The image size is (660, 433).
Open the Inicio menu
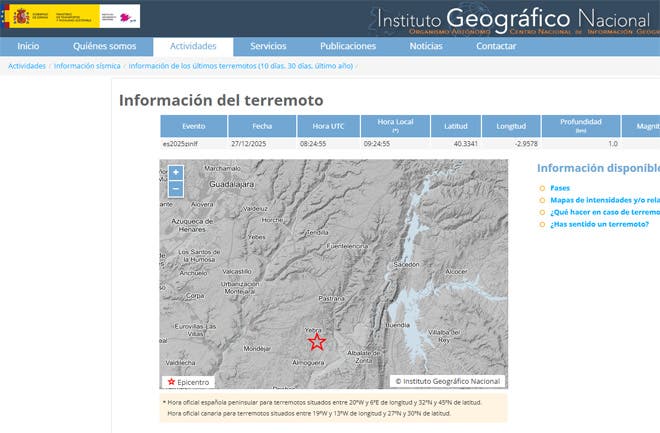[x=28, y=46]
